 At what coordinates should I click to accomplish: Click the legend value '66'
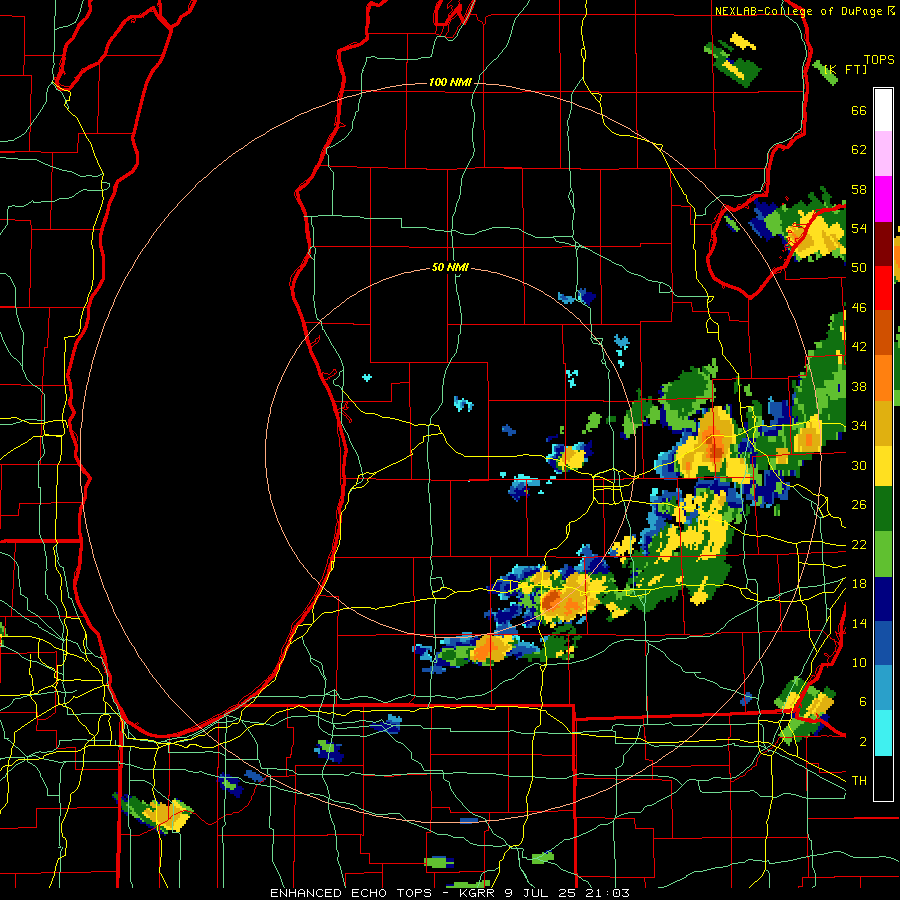tap(859, 110)
